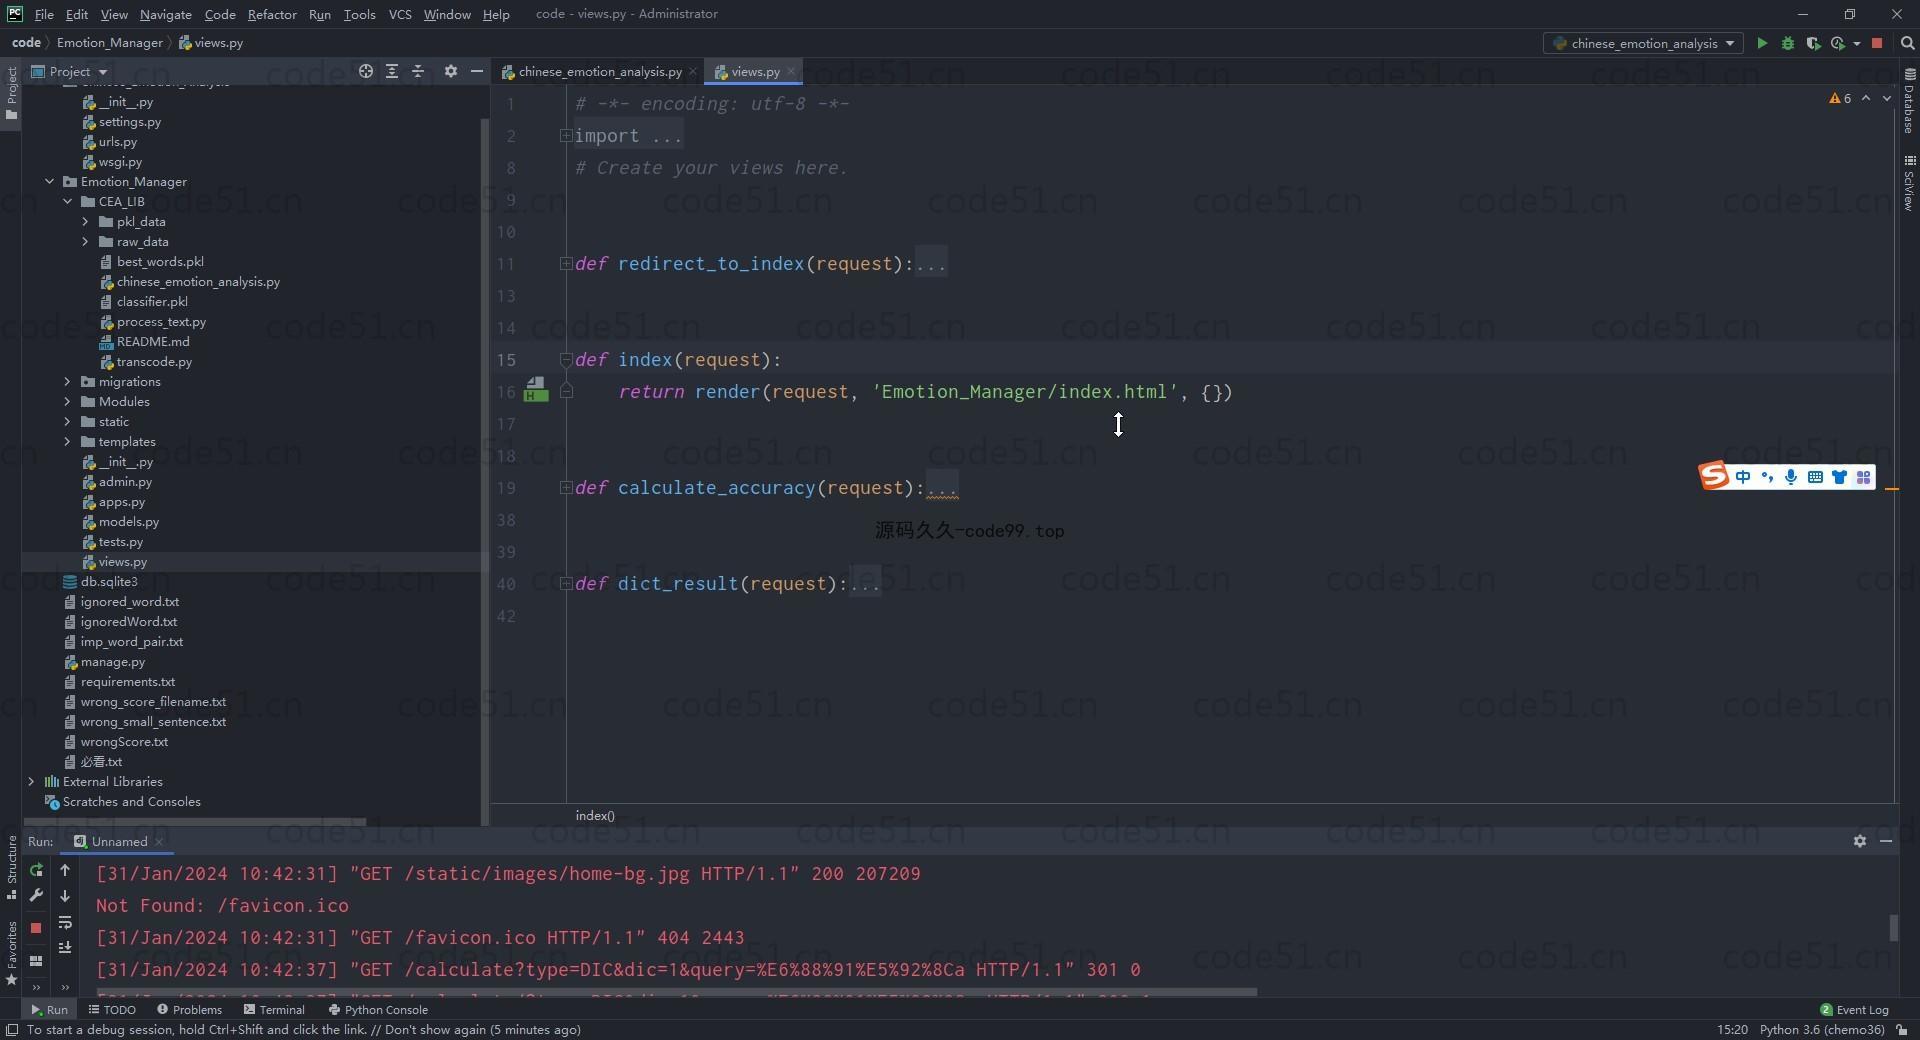Open Sogou soft keyboard icon
Screen dimensions: 1920x1040
[1815, 477]
